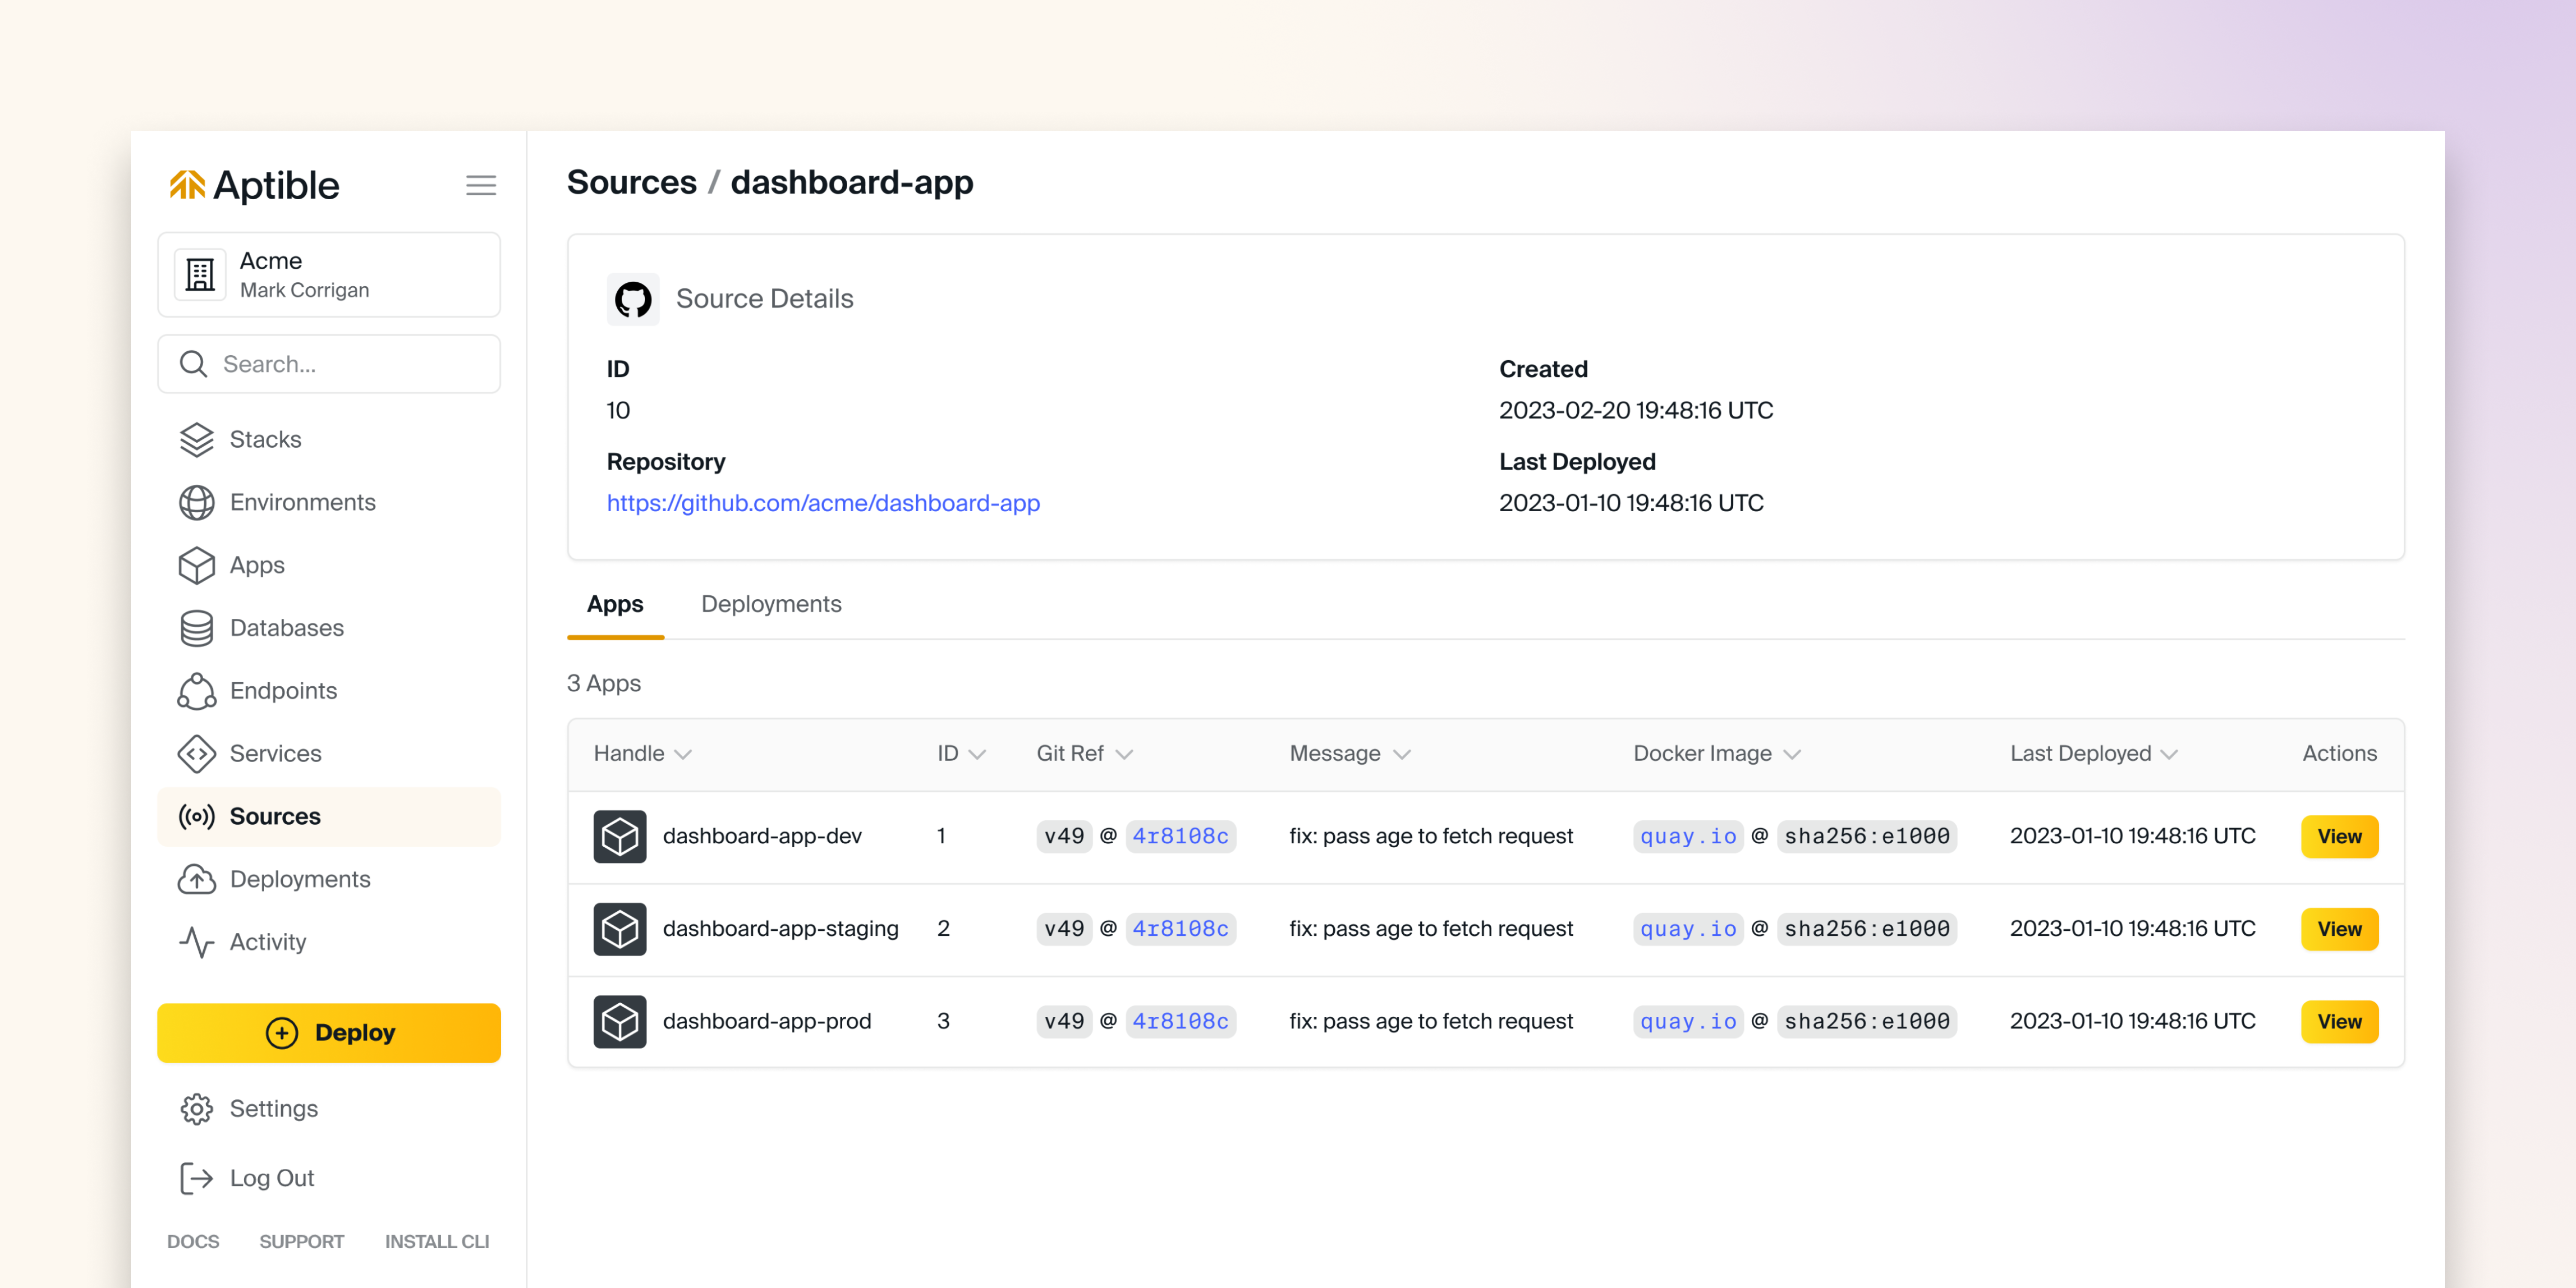Click the hamburger menu icon beside Aptible logo
Image resolution: width=2576 pixels, height=1288 pixels.
[x=481, y=185]
